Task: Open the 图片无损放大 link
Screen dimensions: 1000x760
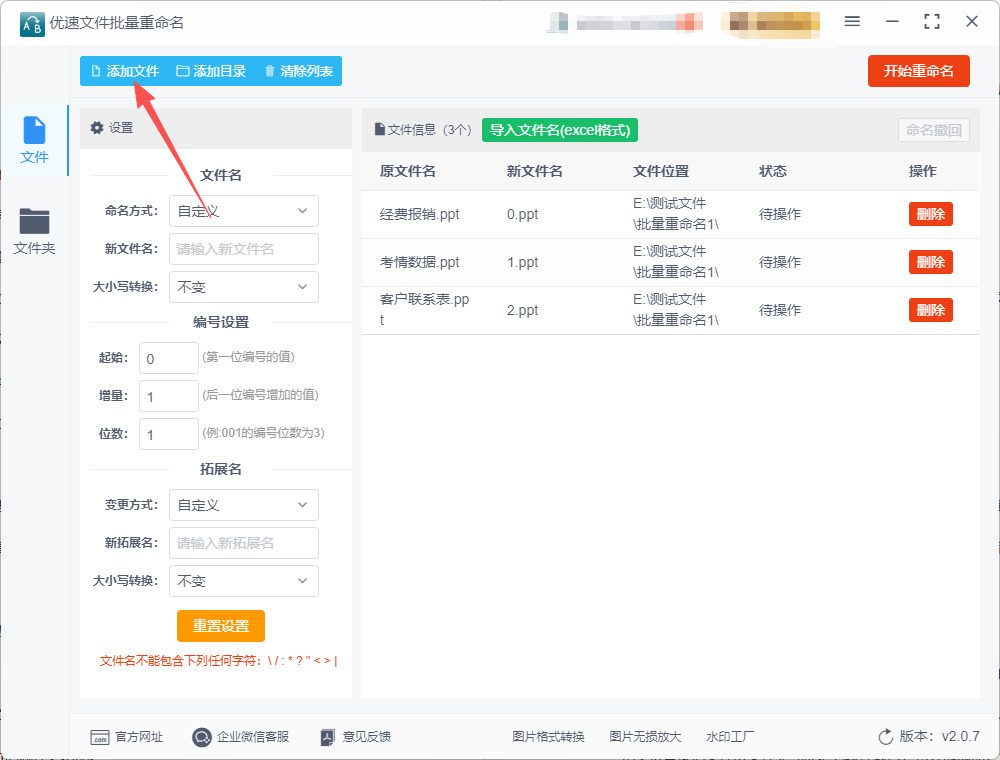Action: pos(645,737)
